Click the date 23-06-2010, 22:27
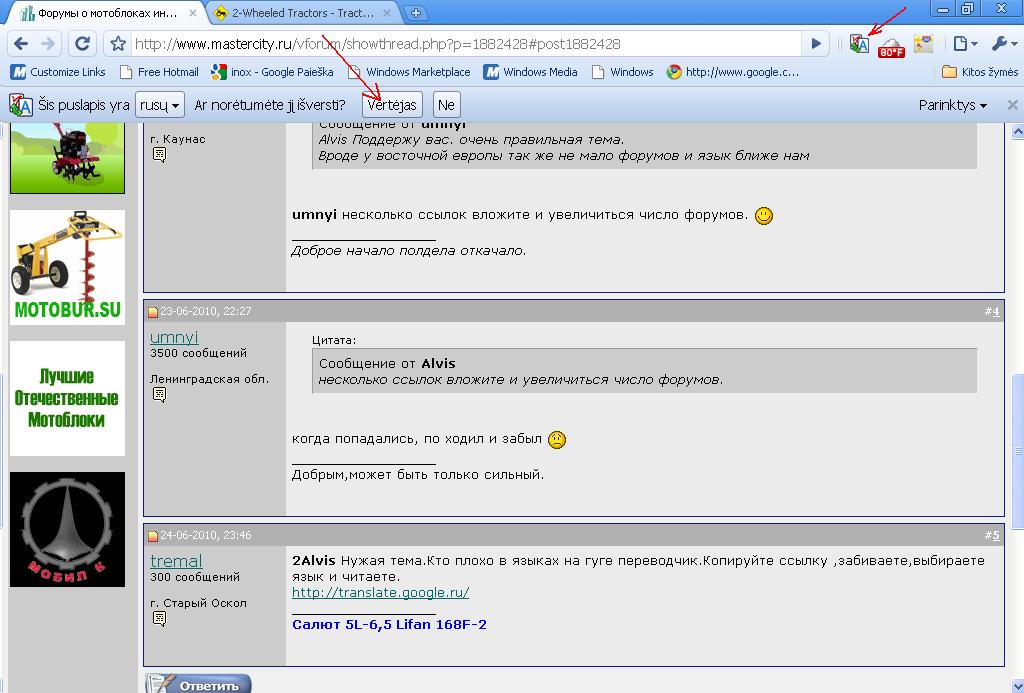The width and height of the screenshot is (1024, 693). (x=206, y=312)
